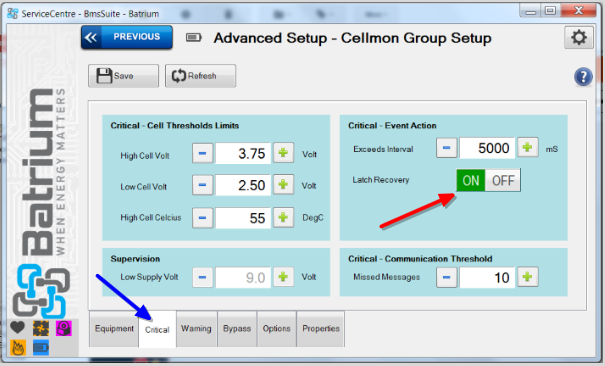Viewport: 605px width, 366px height.
Task: Click the 'Latch Recovery' label
Action: (380, 180)
